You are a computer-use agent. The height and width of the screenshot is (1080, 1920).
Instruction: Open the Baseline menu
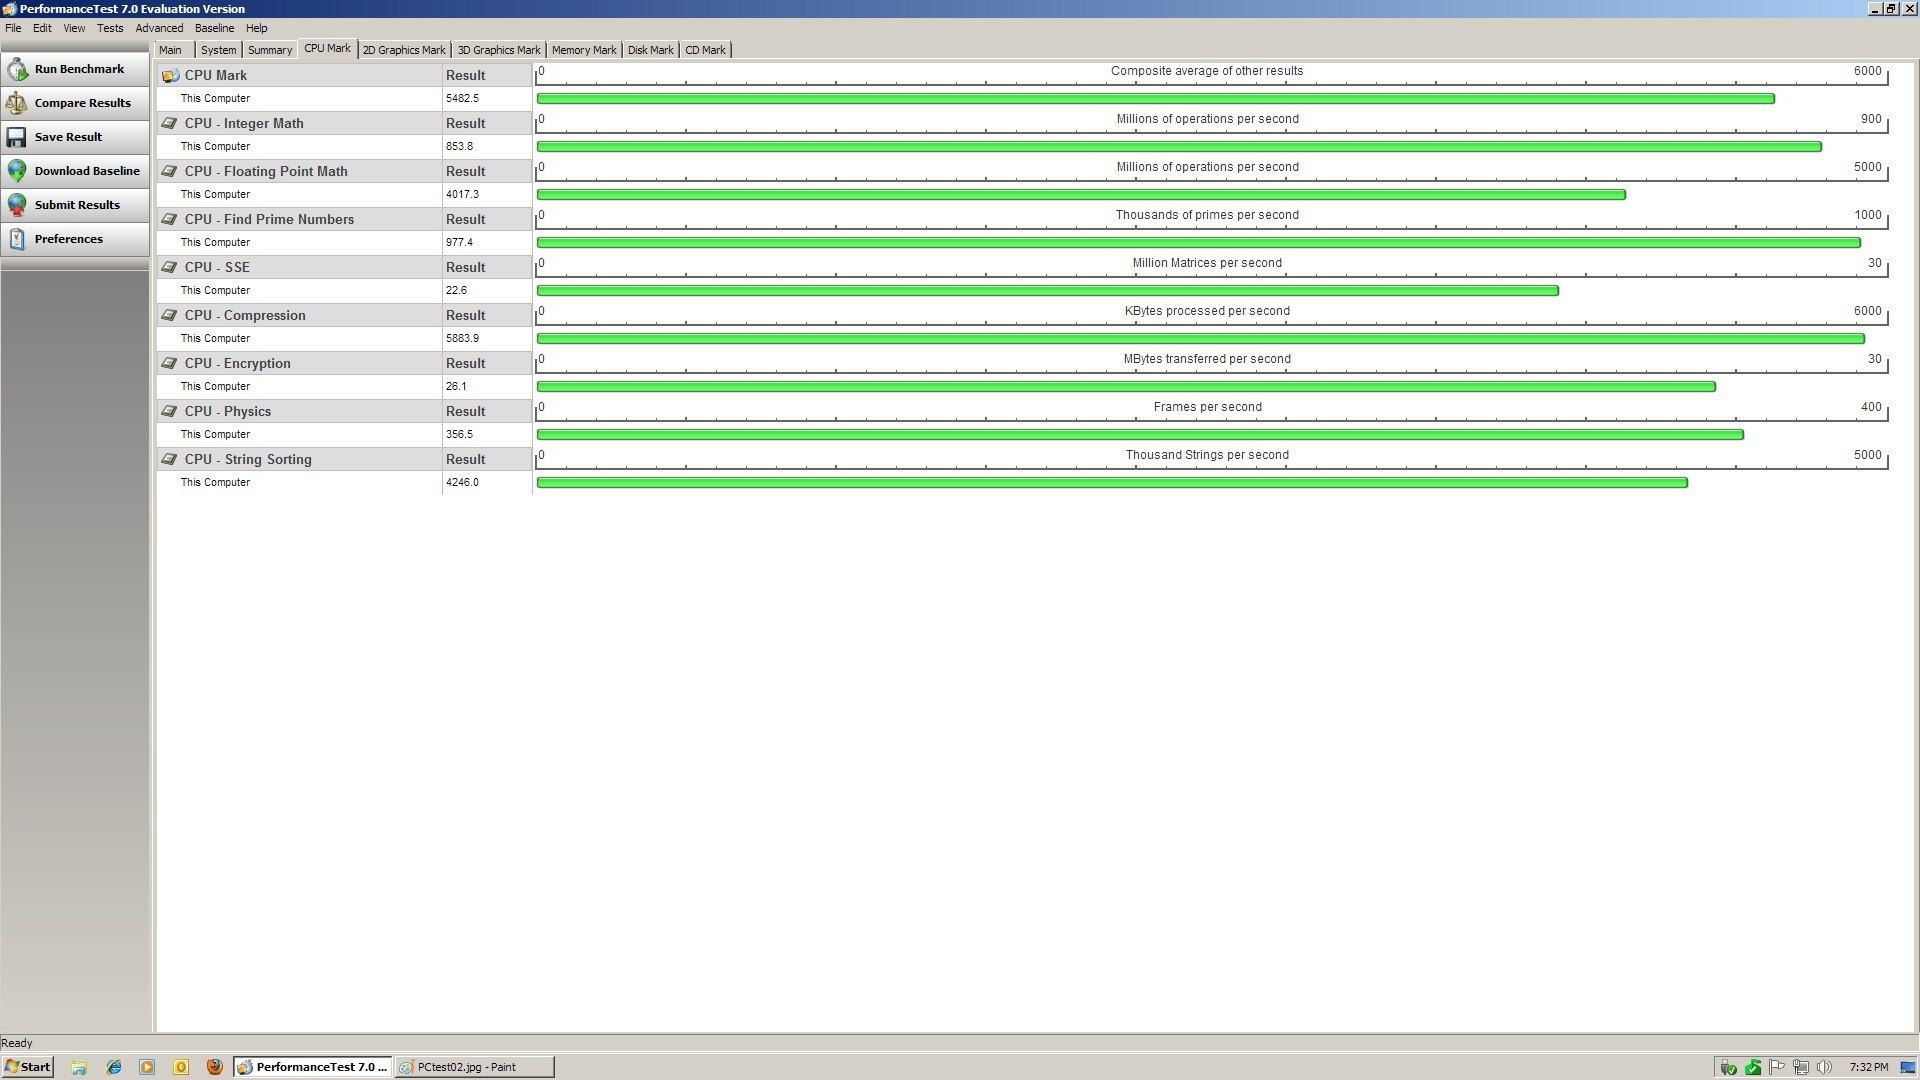click(214, 28)
